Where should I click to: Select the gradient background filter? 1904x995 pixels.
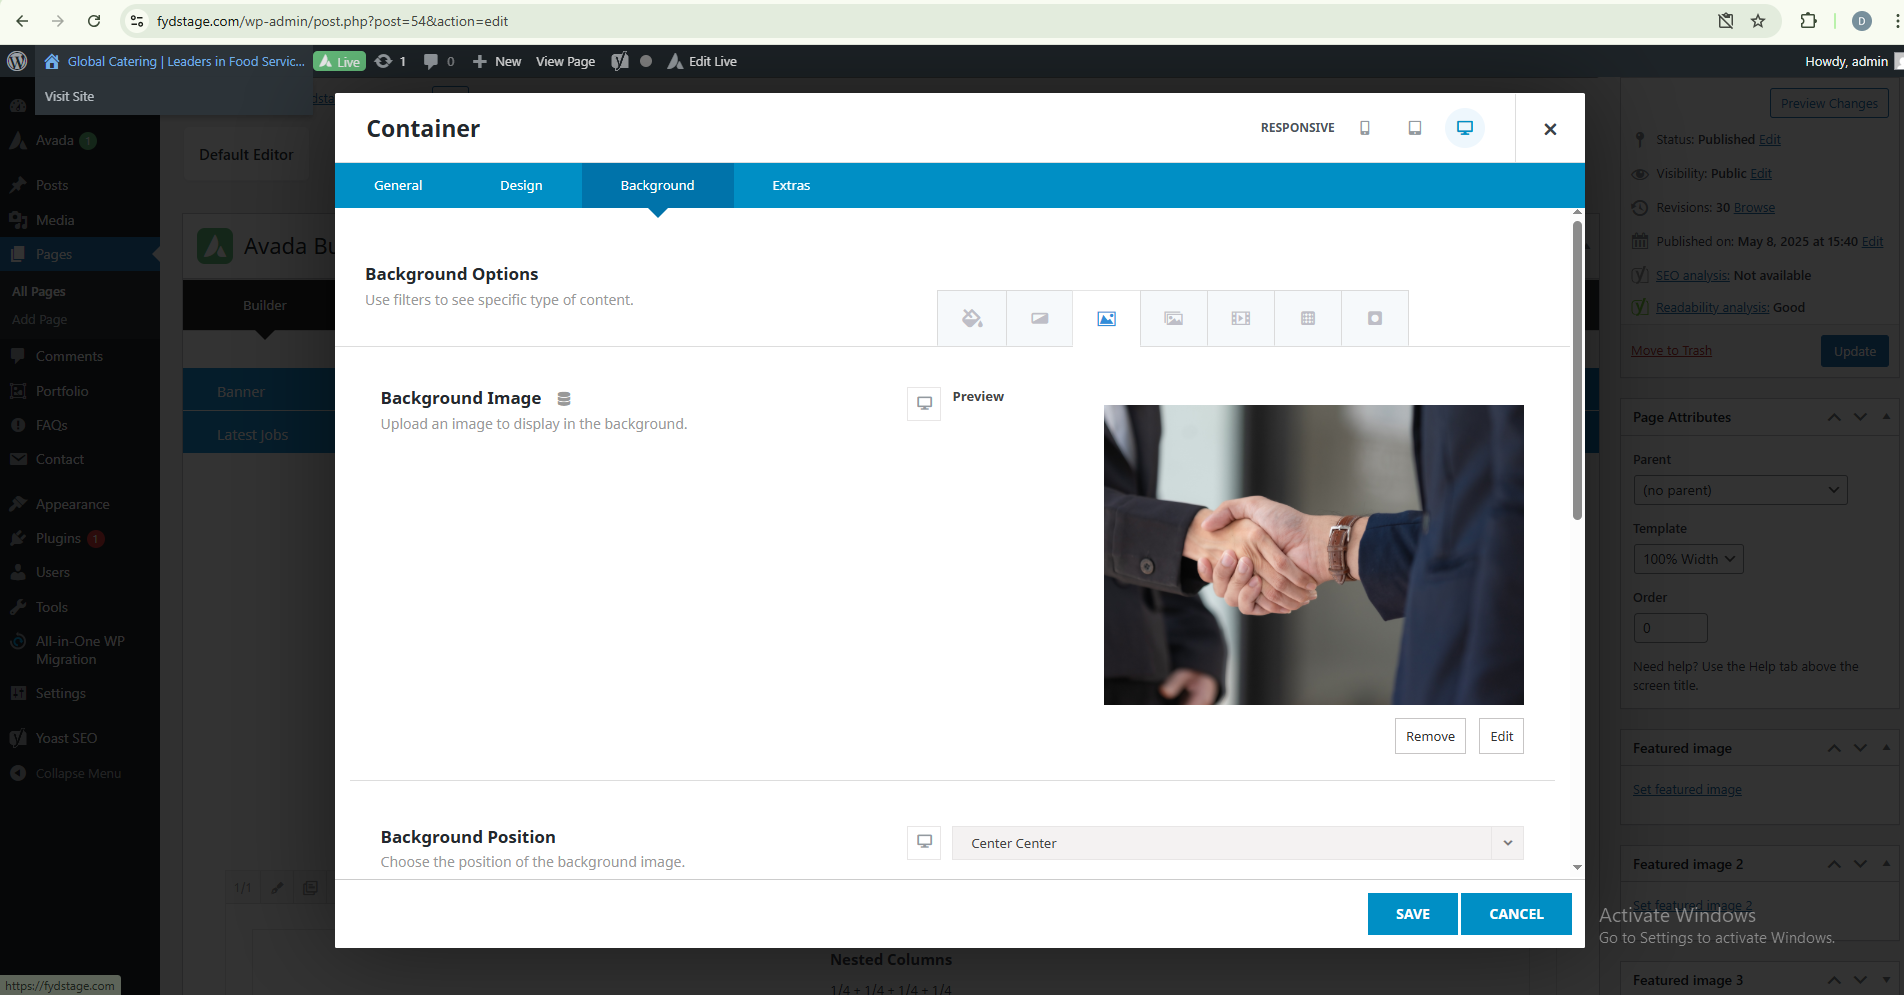(1039, 318)
